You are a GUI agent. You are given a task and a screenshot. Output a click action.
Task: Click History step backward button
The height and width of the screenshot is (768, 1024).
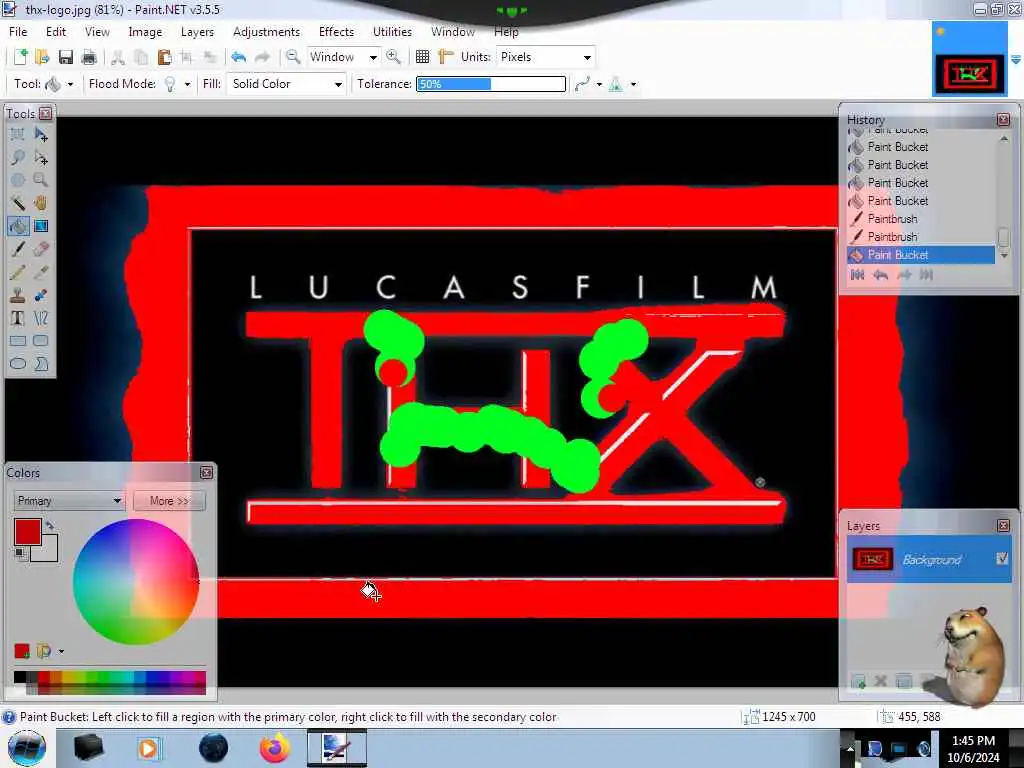pyautogui.click(x=880, y=275)
